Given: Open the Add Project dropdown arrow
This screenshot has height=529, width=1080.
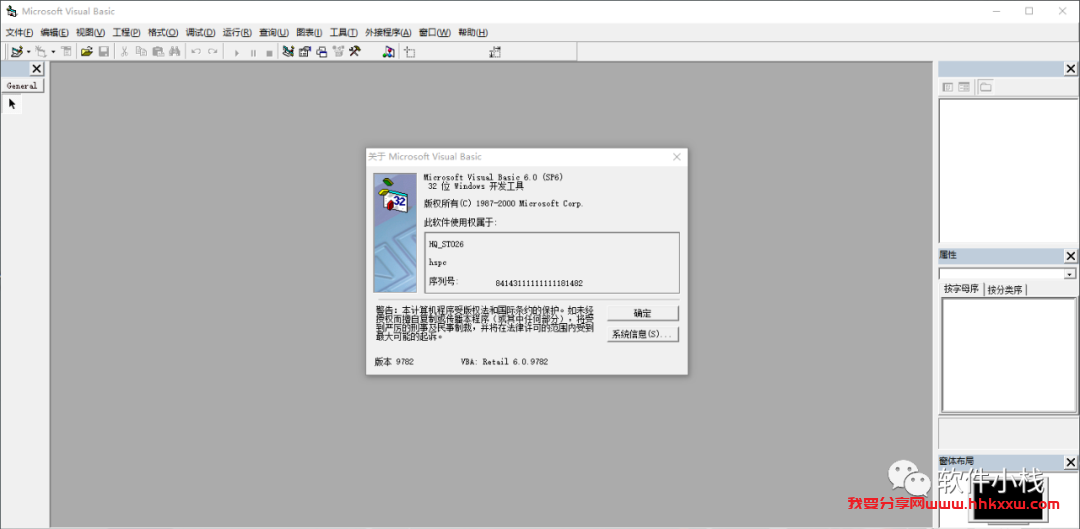Looking at the screenshot, I should click(29, 52).
